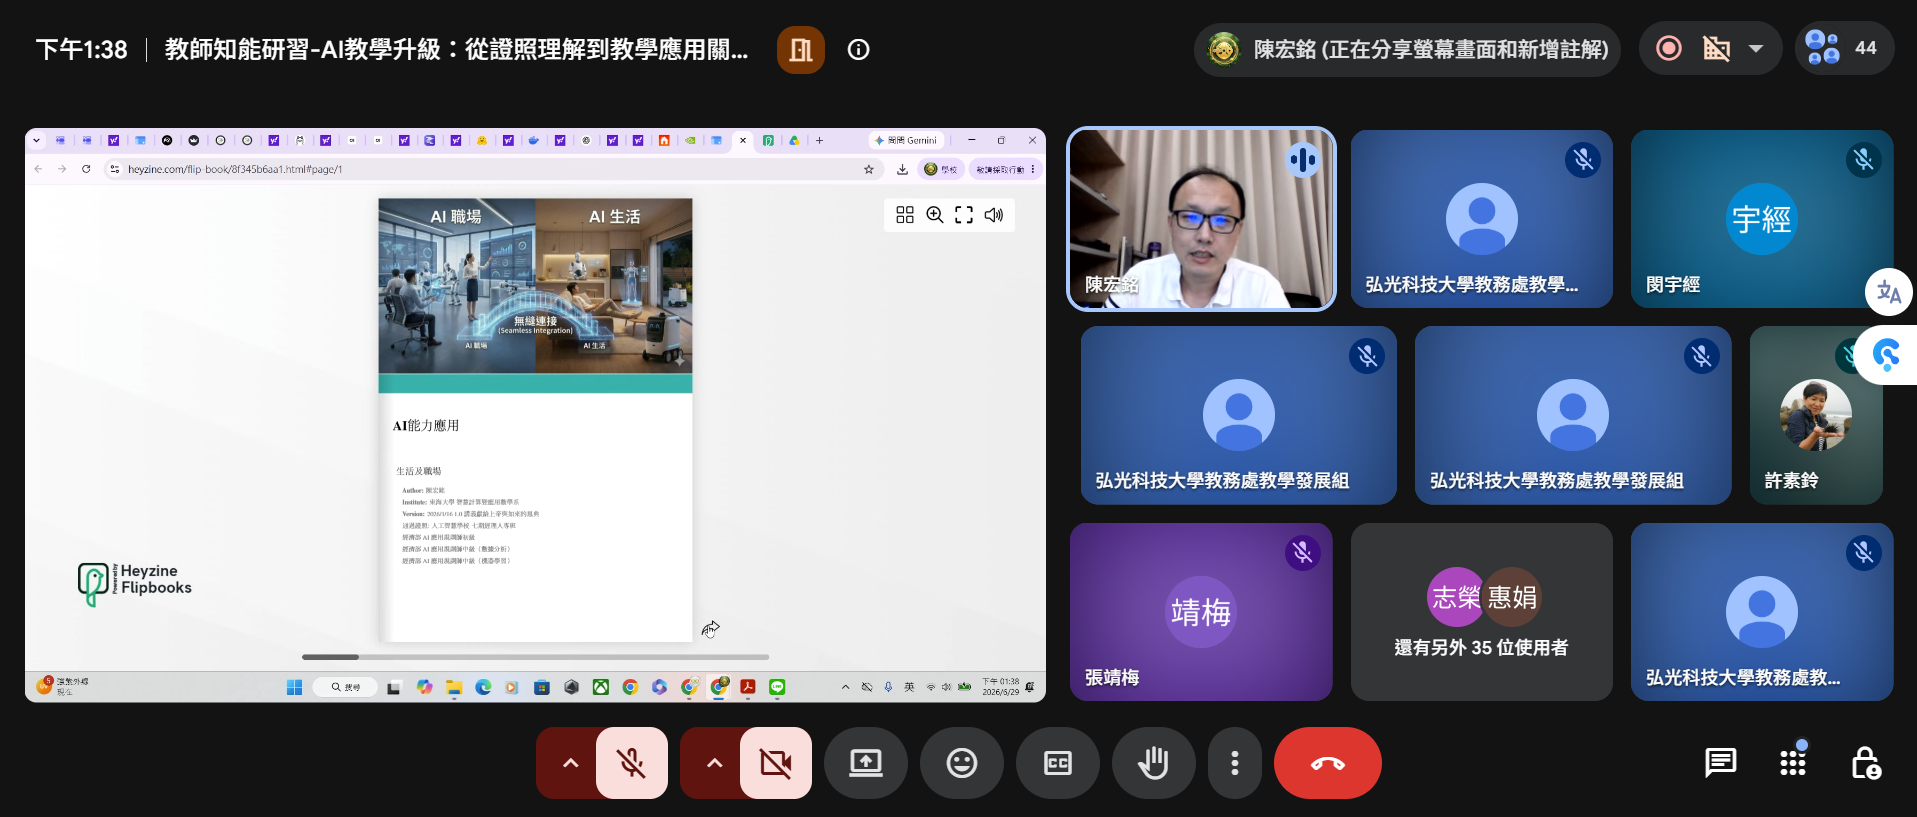Leave the call with the red button
This screenshot has height=817, width=1917.
point(1328,763)
